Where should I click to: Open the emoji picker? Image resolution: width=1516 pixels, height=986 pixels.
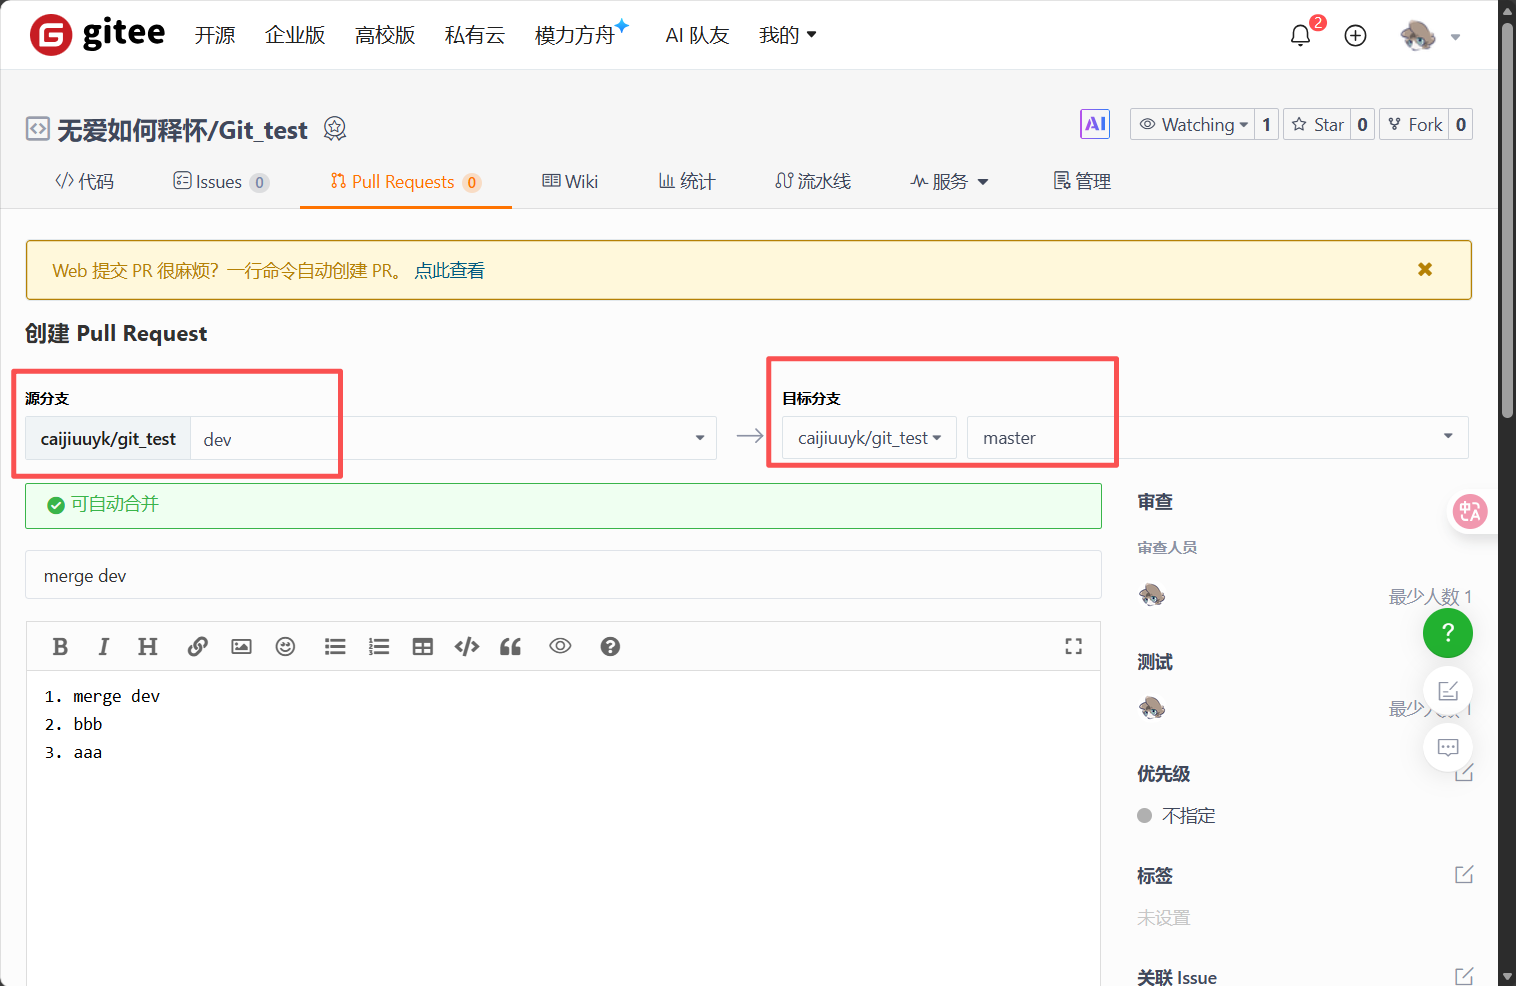[285, 647]
